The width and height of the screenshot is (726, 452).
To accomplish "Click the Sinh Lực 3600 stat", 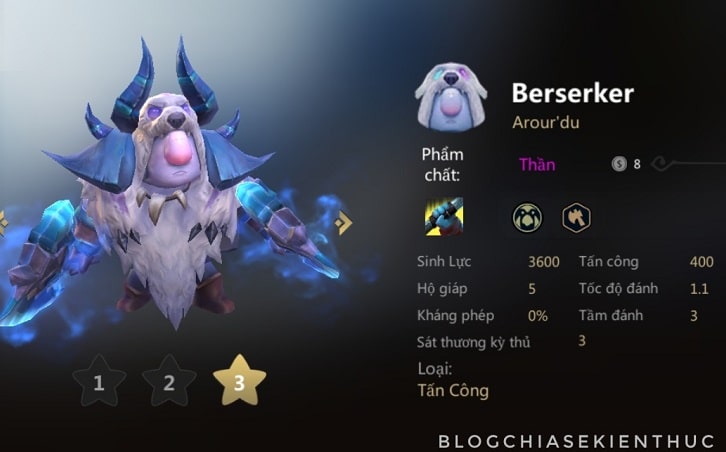I will click(x=488, y=262).
